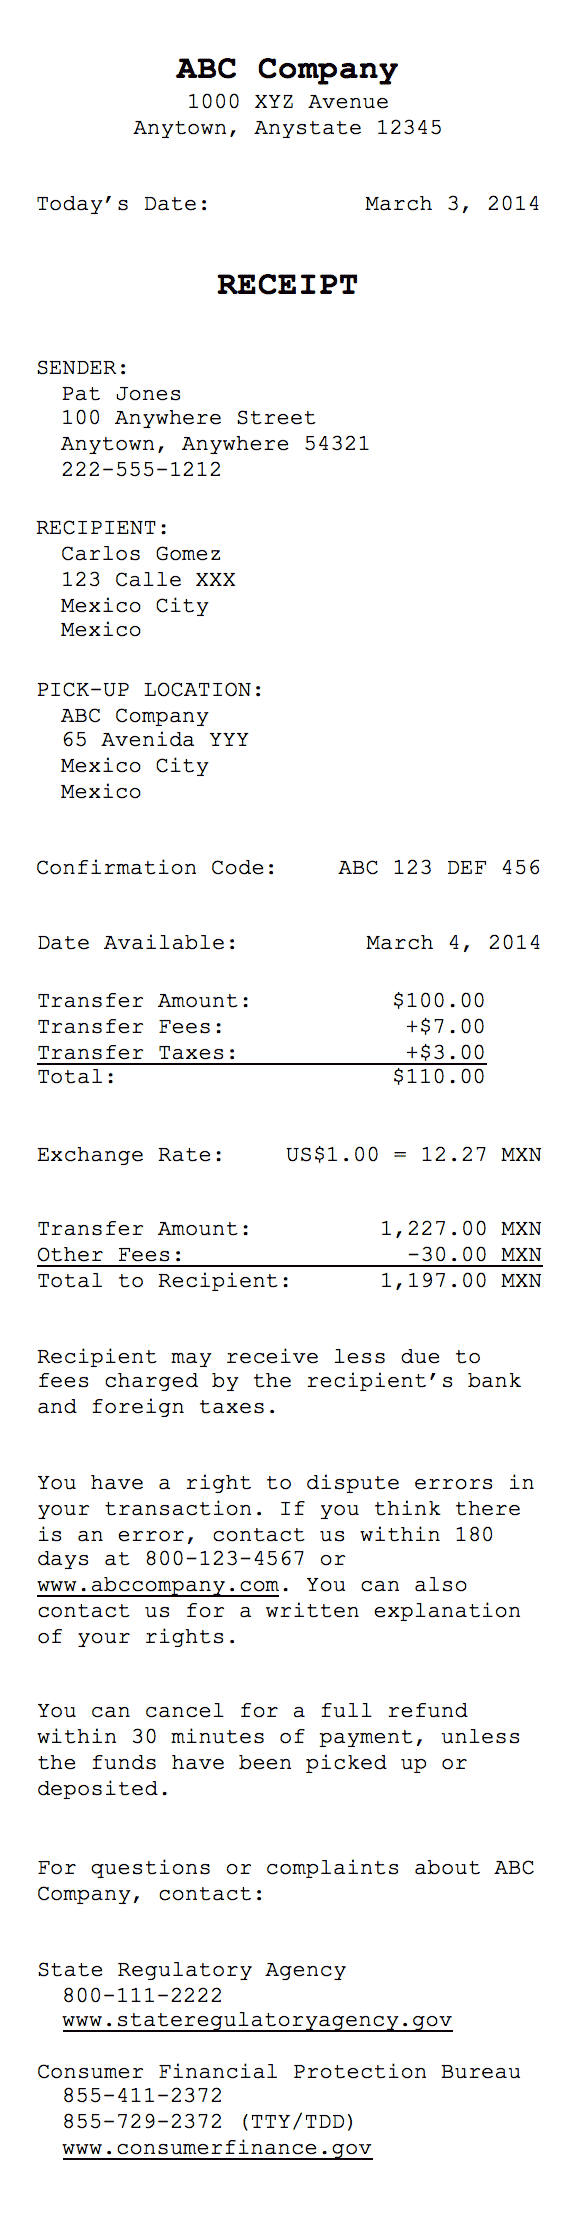Click the Total amount $110.00
This screenshot has width=576, height=2218.
point(439,1077)
